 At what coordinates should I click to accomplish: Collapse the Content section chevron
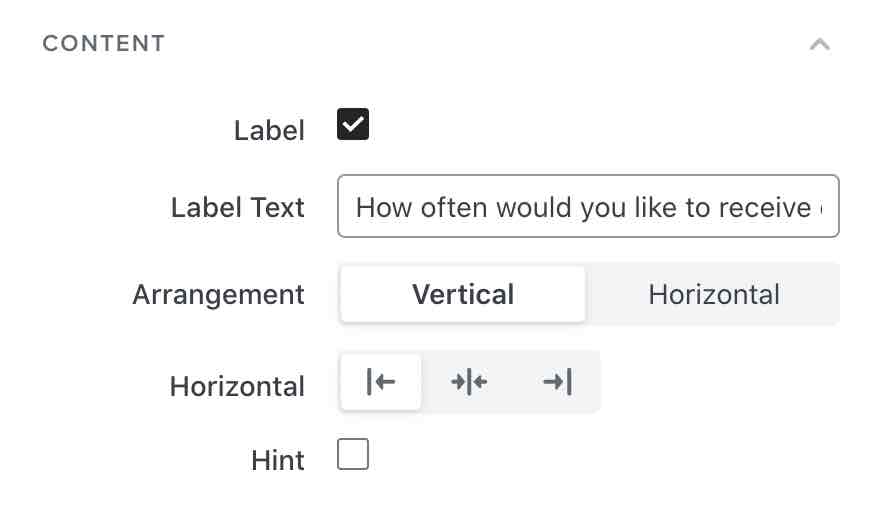point(820,44)
